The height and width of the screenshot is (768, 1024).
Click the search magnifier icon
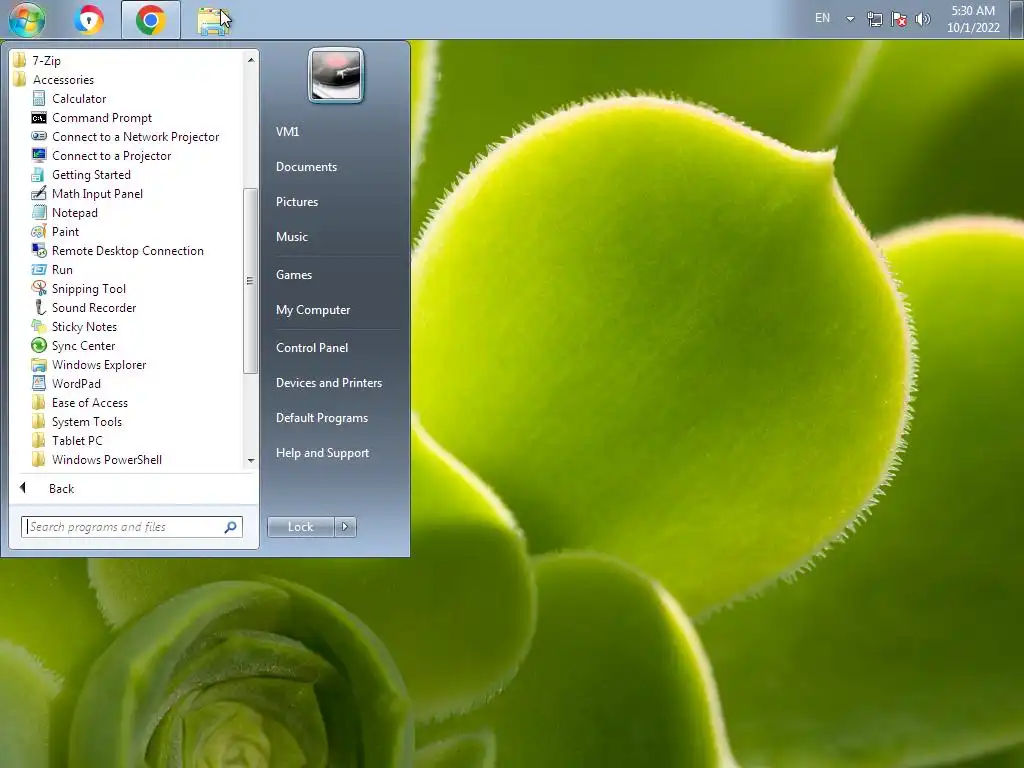(x=231, y=526)
